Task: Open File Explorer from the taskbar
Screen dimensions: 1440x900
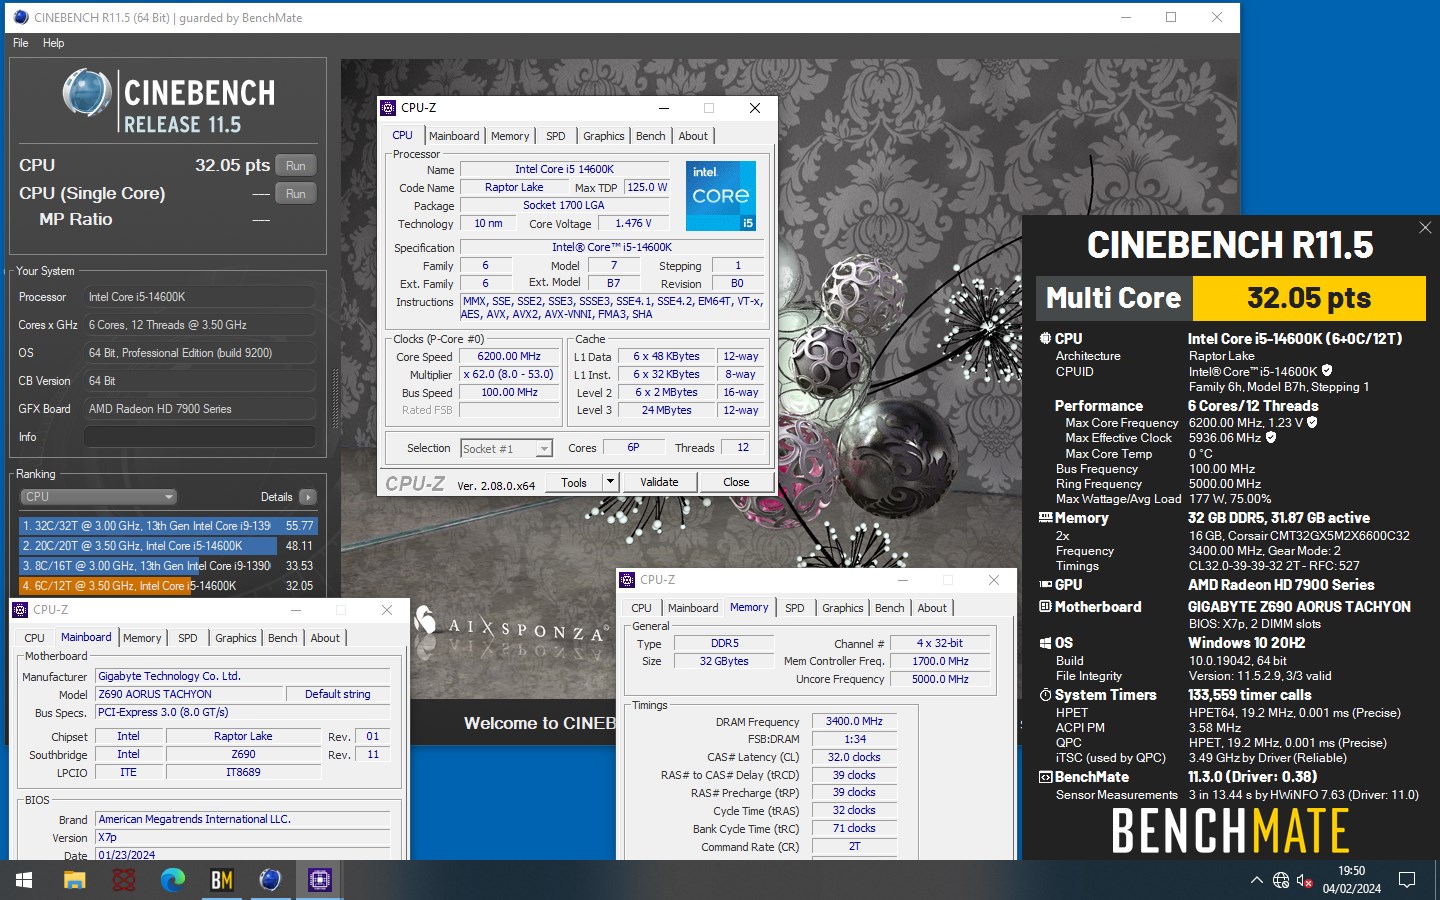Action: [x=75, y=880]
